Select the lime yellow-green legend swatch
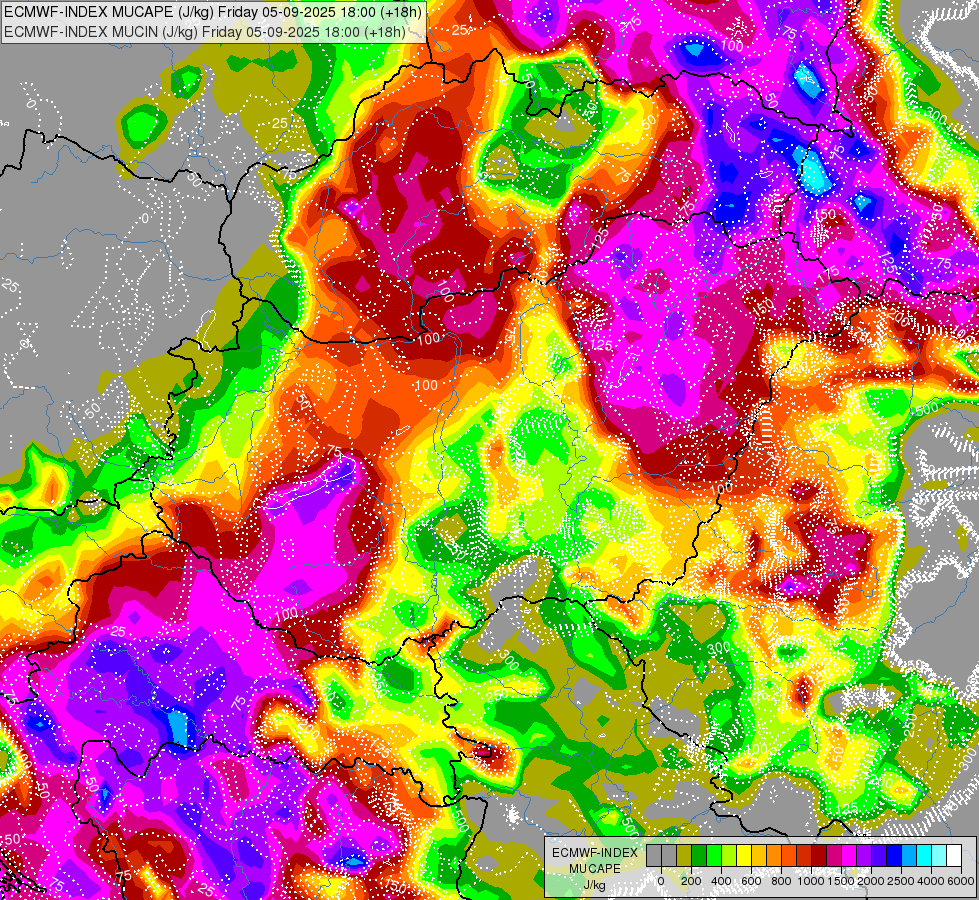 tap(729, 855)
